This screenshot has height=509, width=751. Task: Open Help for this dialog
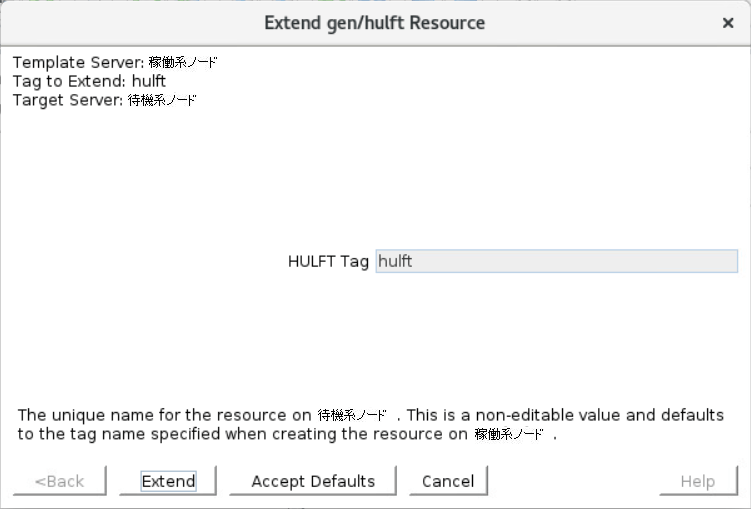pos(698,481)
